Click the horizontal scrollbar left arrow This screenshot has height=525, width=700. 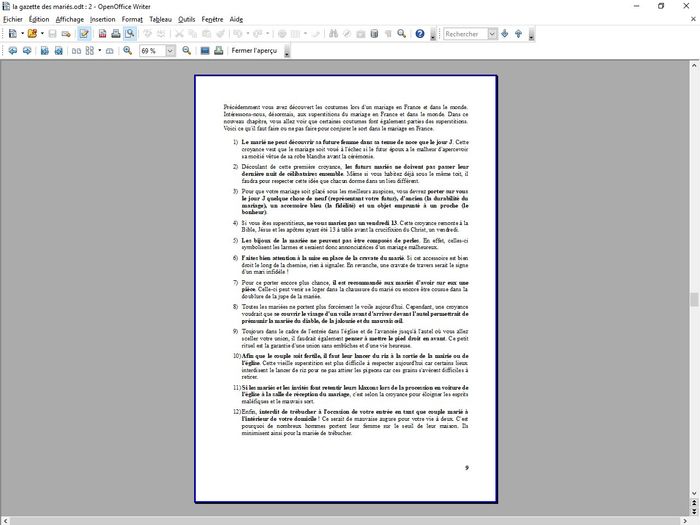pyautogui.click(x=5, y=521)
